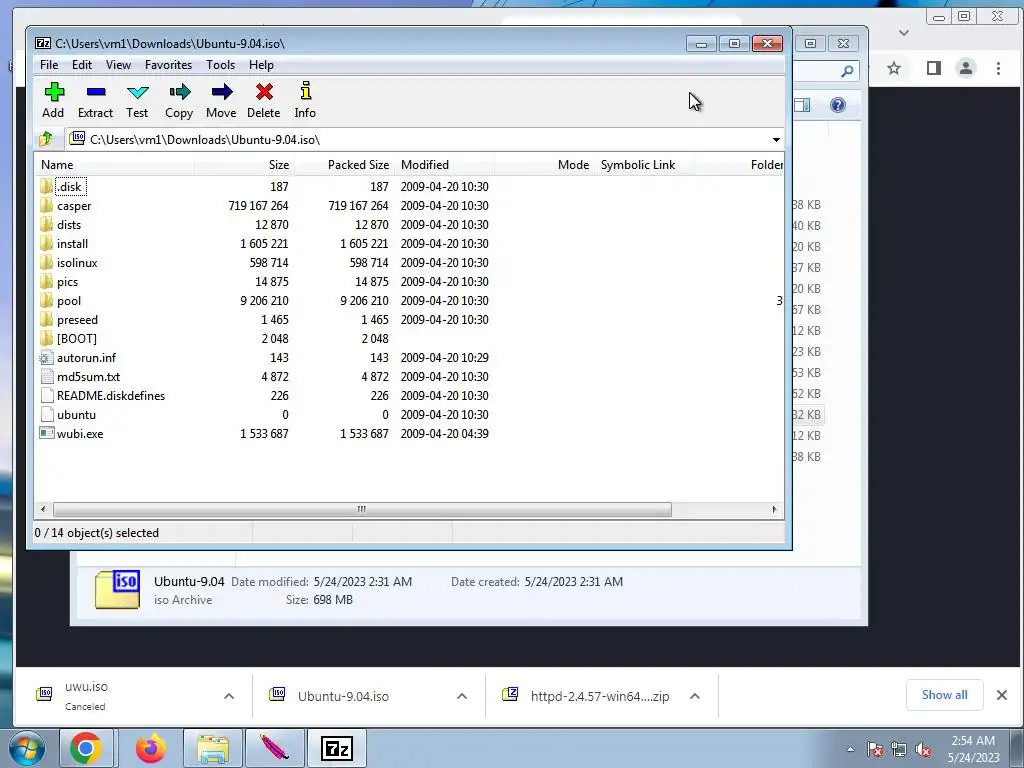Click the horizontal scrollbar thumb

[x=362, y=509]
